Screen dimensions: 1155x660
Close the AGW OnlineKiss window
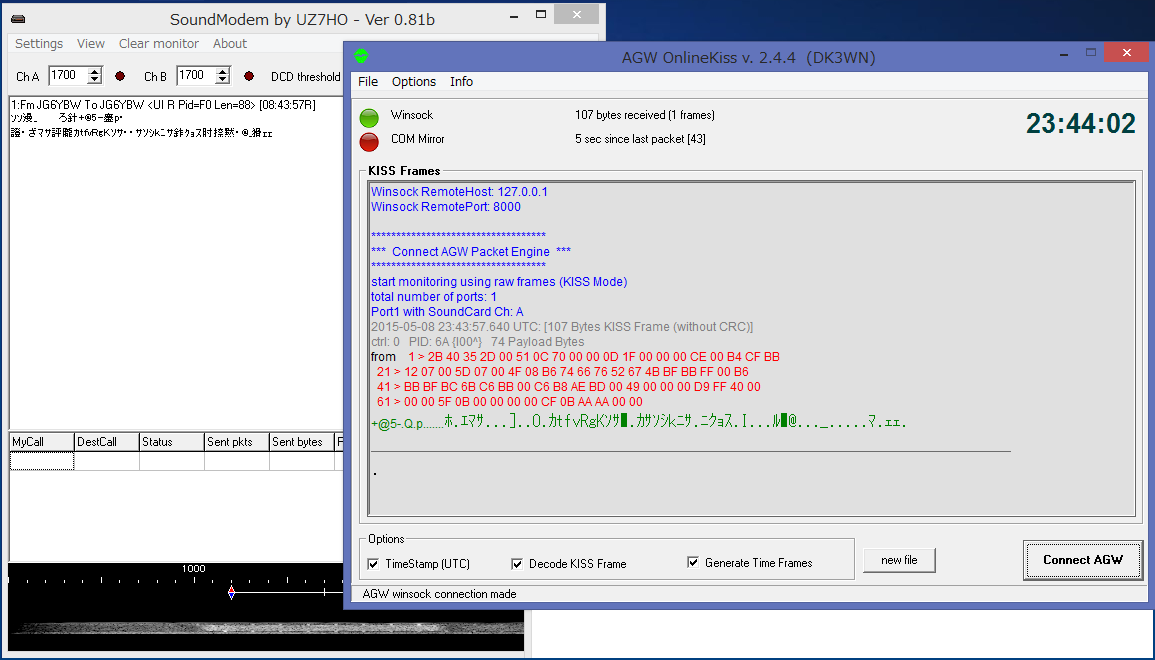[x=1127, y=52]
